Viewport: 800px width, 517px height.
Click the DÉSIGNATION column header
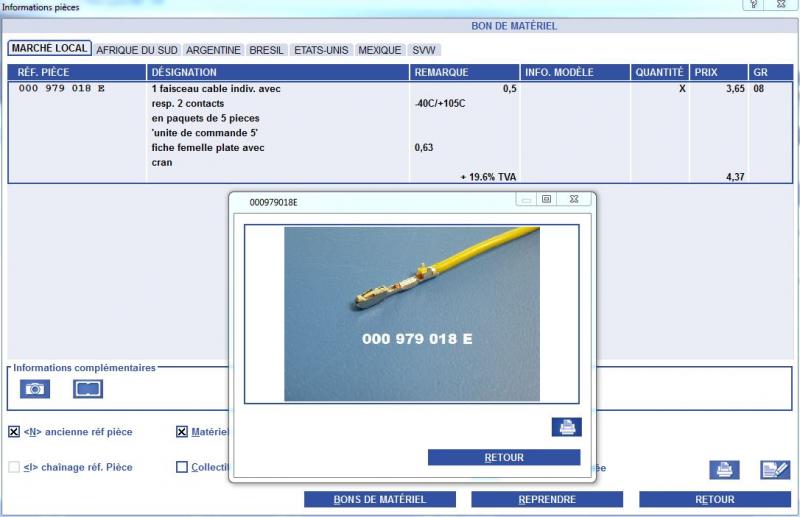tap(278, 72)
